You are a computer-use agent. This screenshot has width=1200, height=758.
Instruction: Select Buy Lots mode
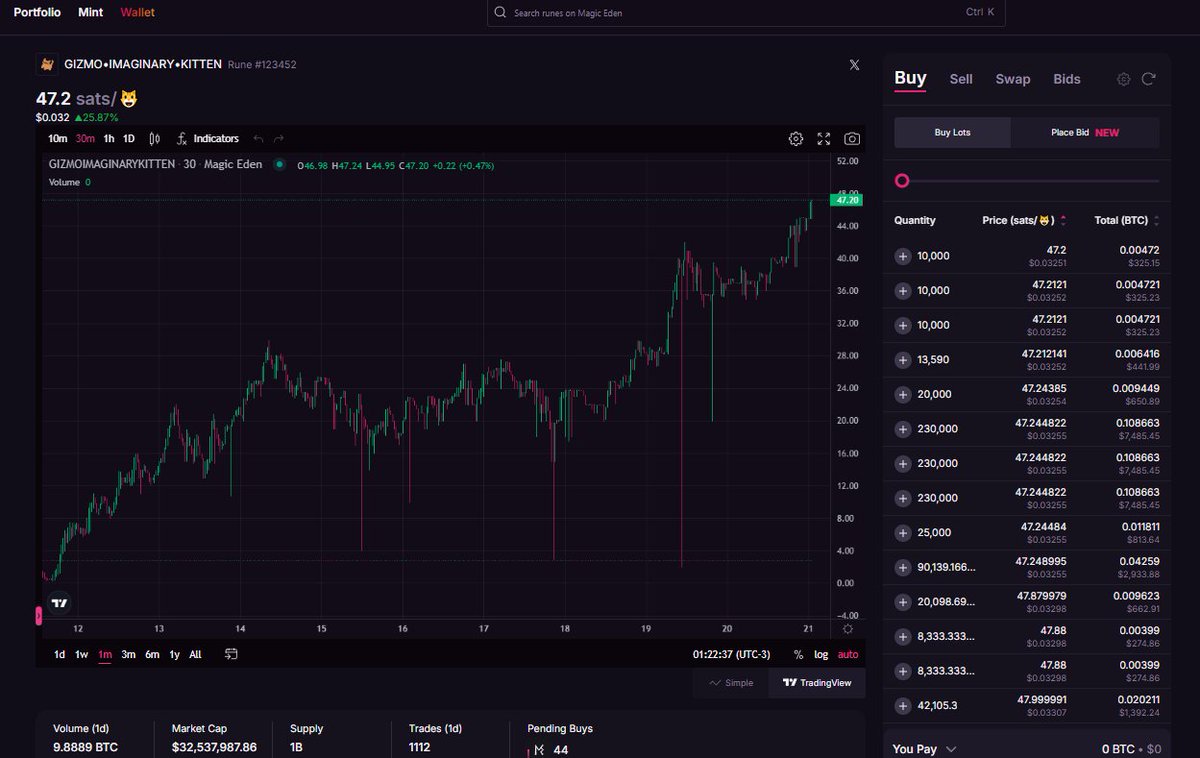tap(952, 132)
